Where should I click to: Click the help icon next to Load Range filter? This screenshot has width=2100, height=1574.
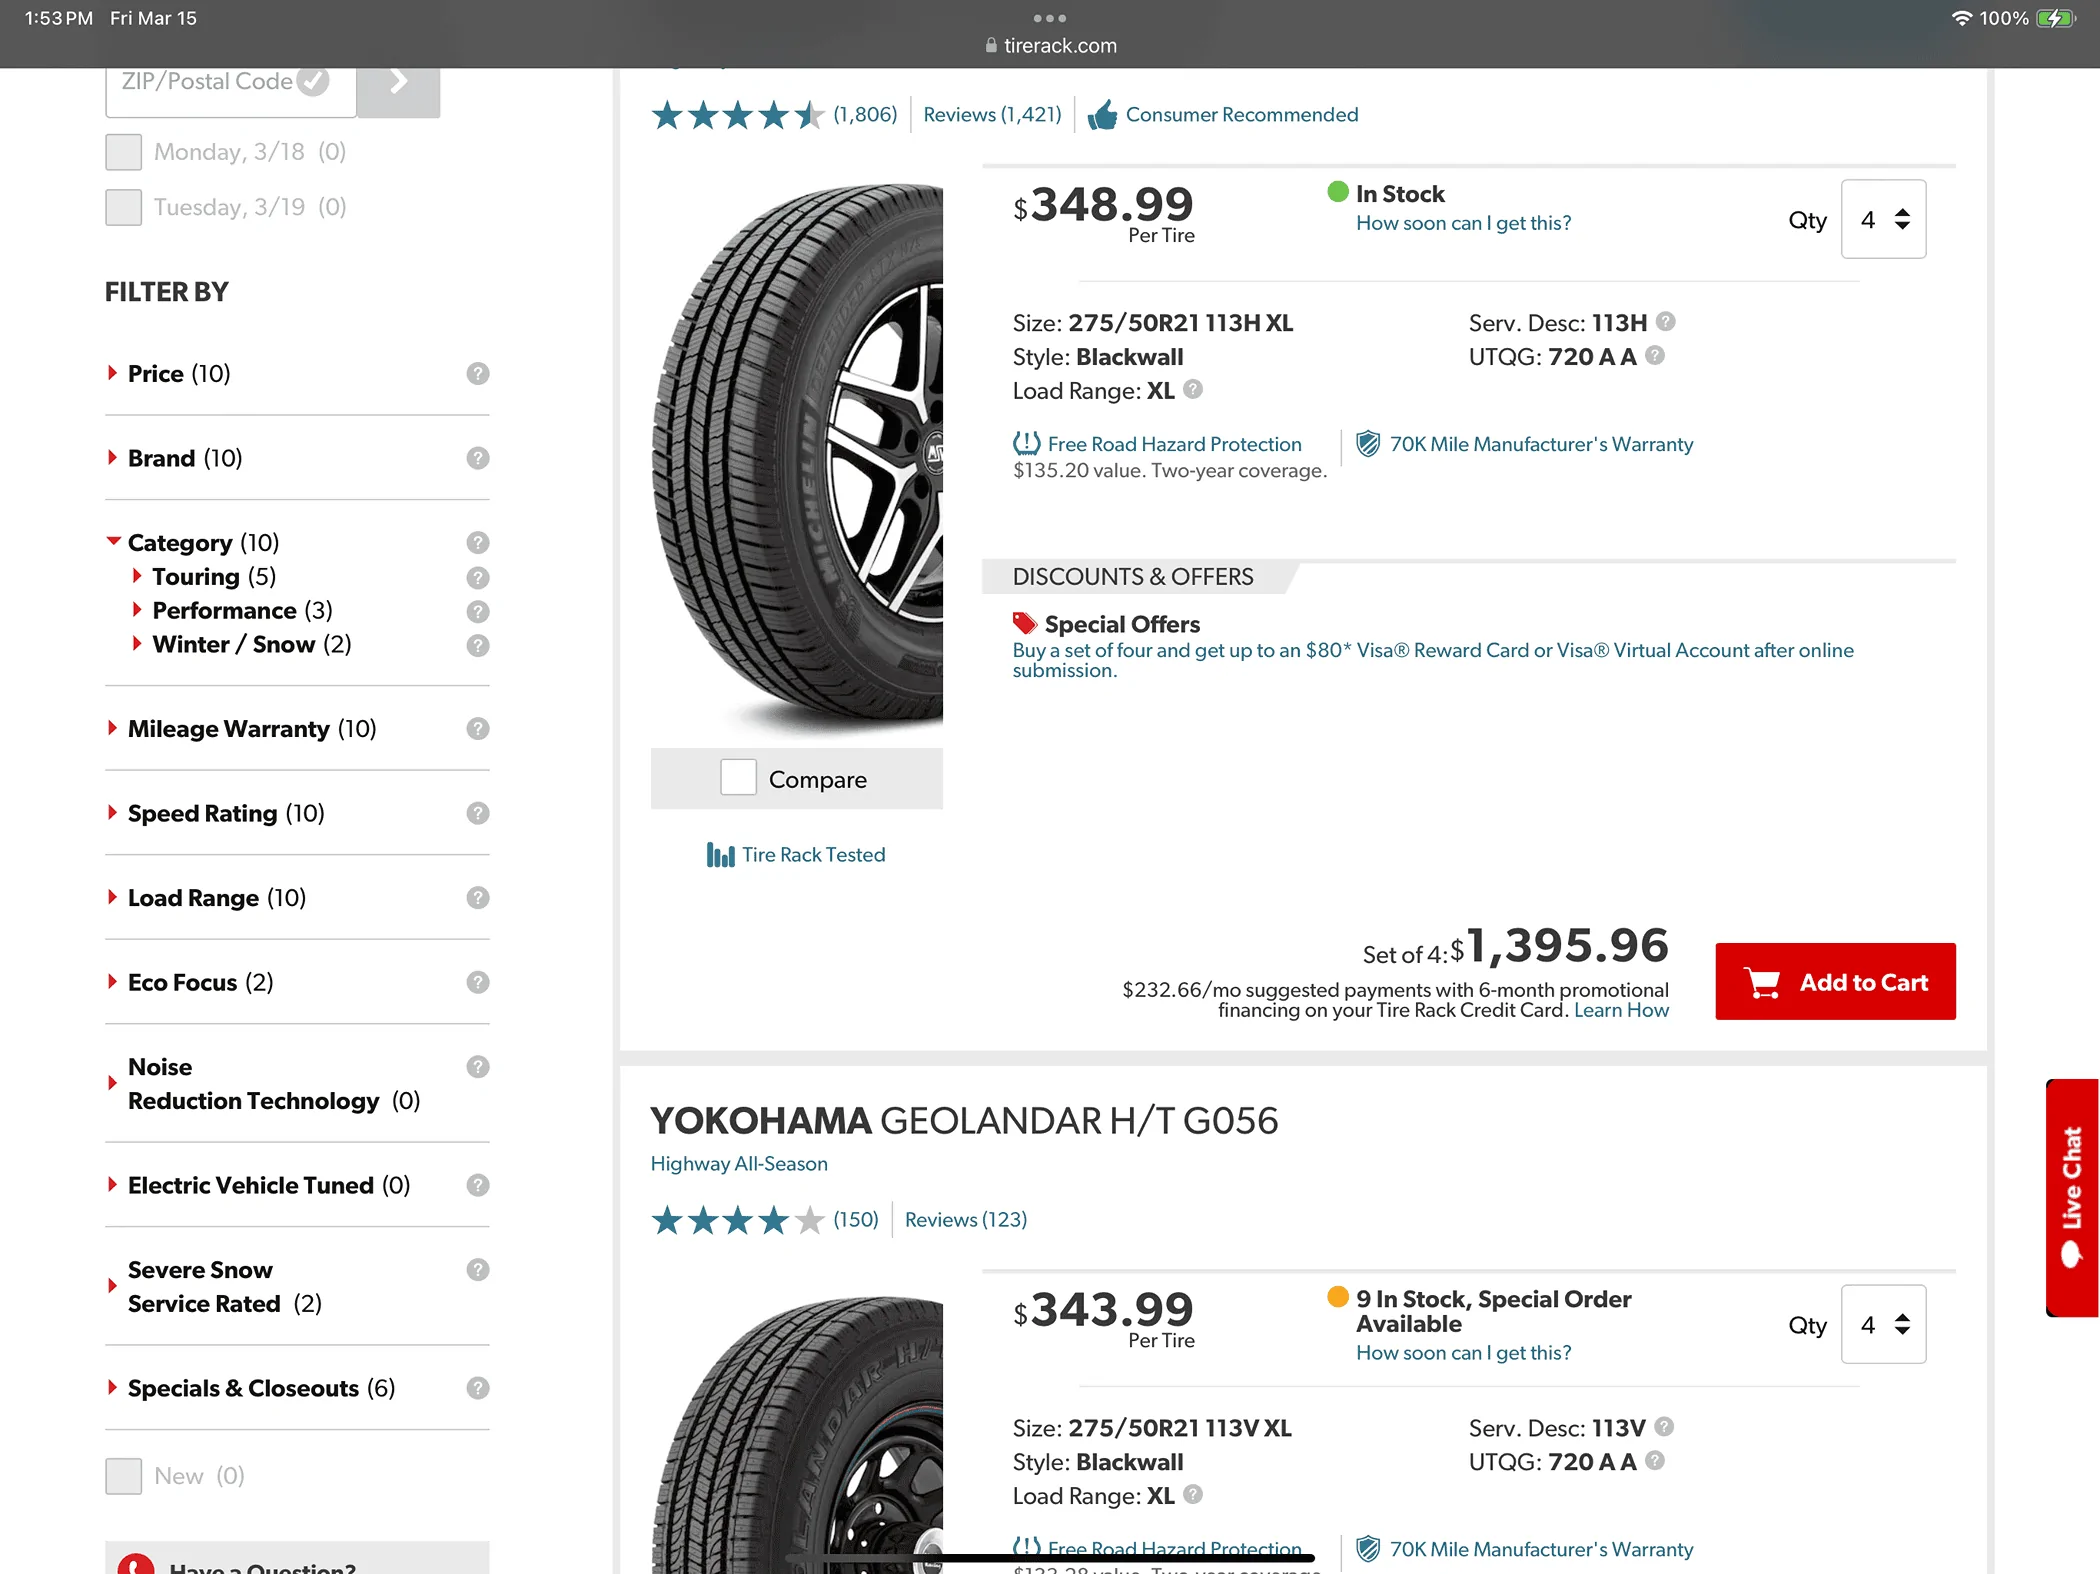(x=478, y=897)
